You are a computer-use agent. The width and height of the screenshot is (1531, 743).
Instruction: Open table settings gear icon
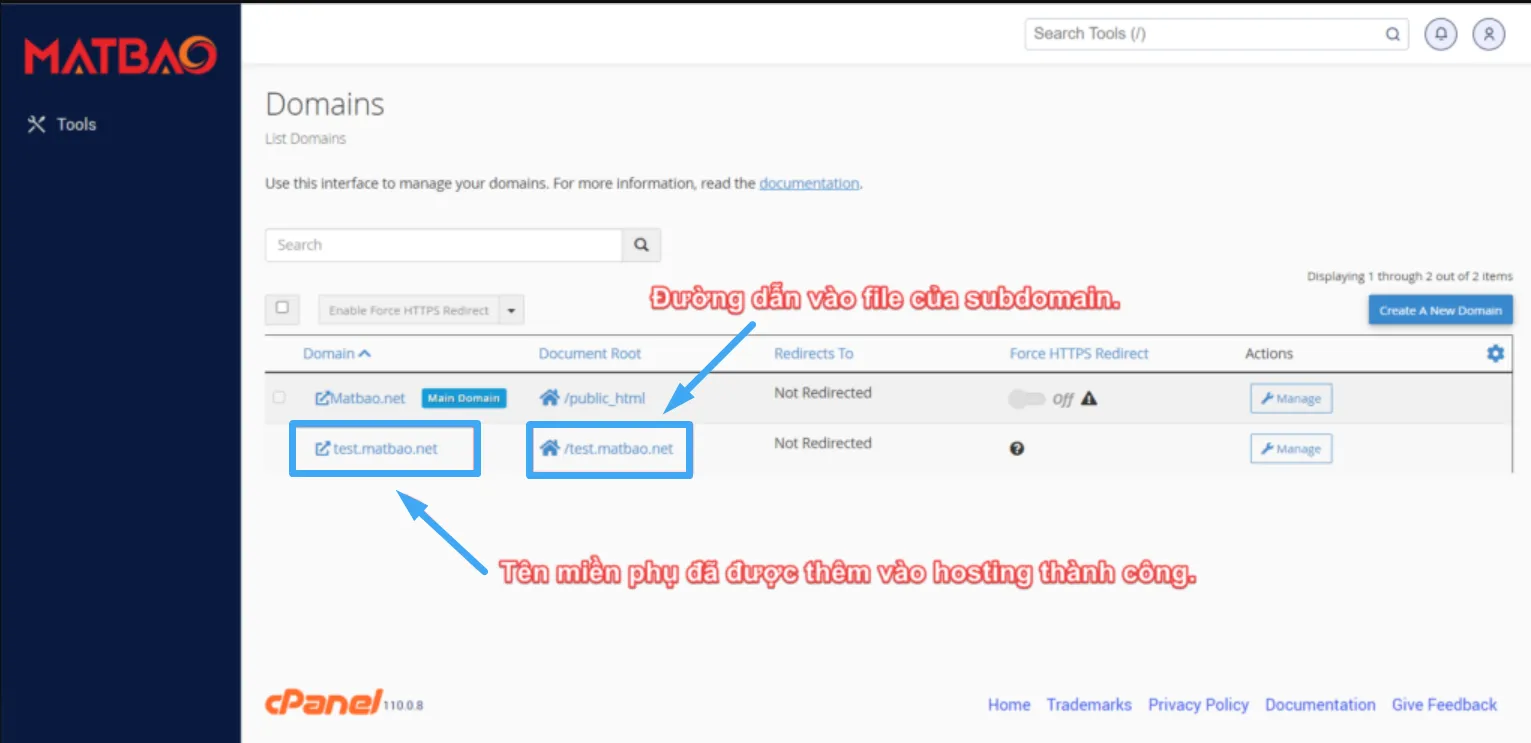coord(1495,353)
